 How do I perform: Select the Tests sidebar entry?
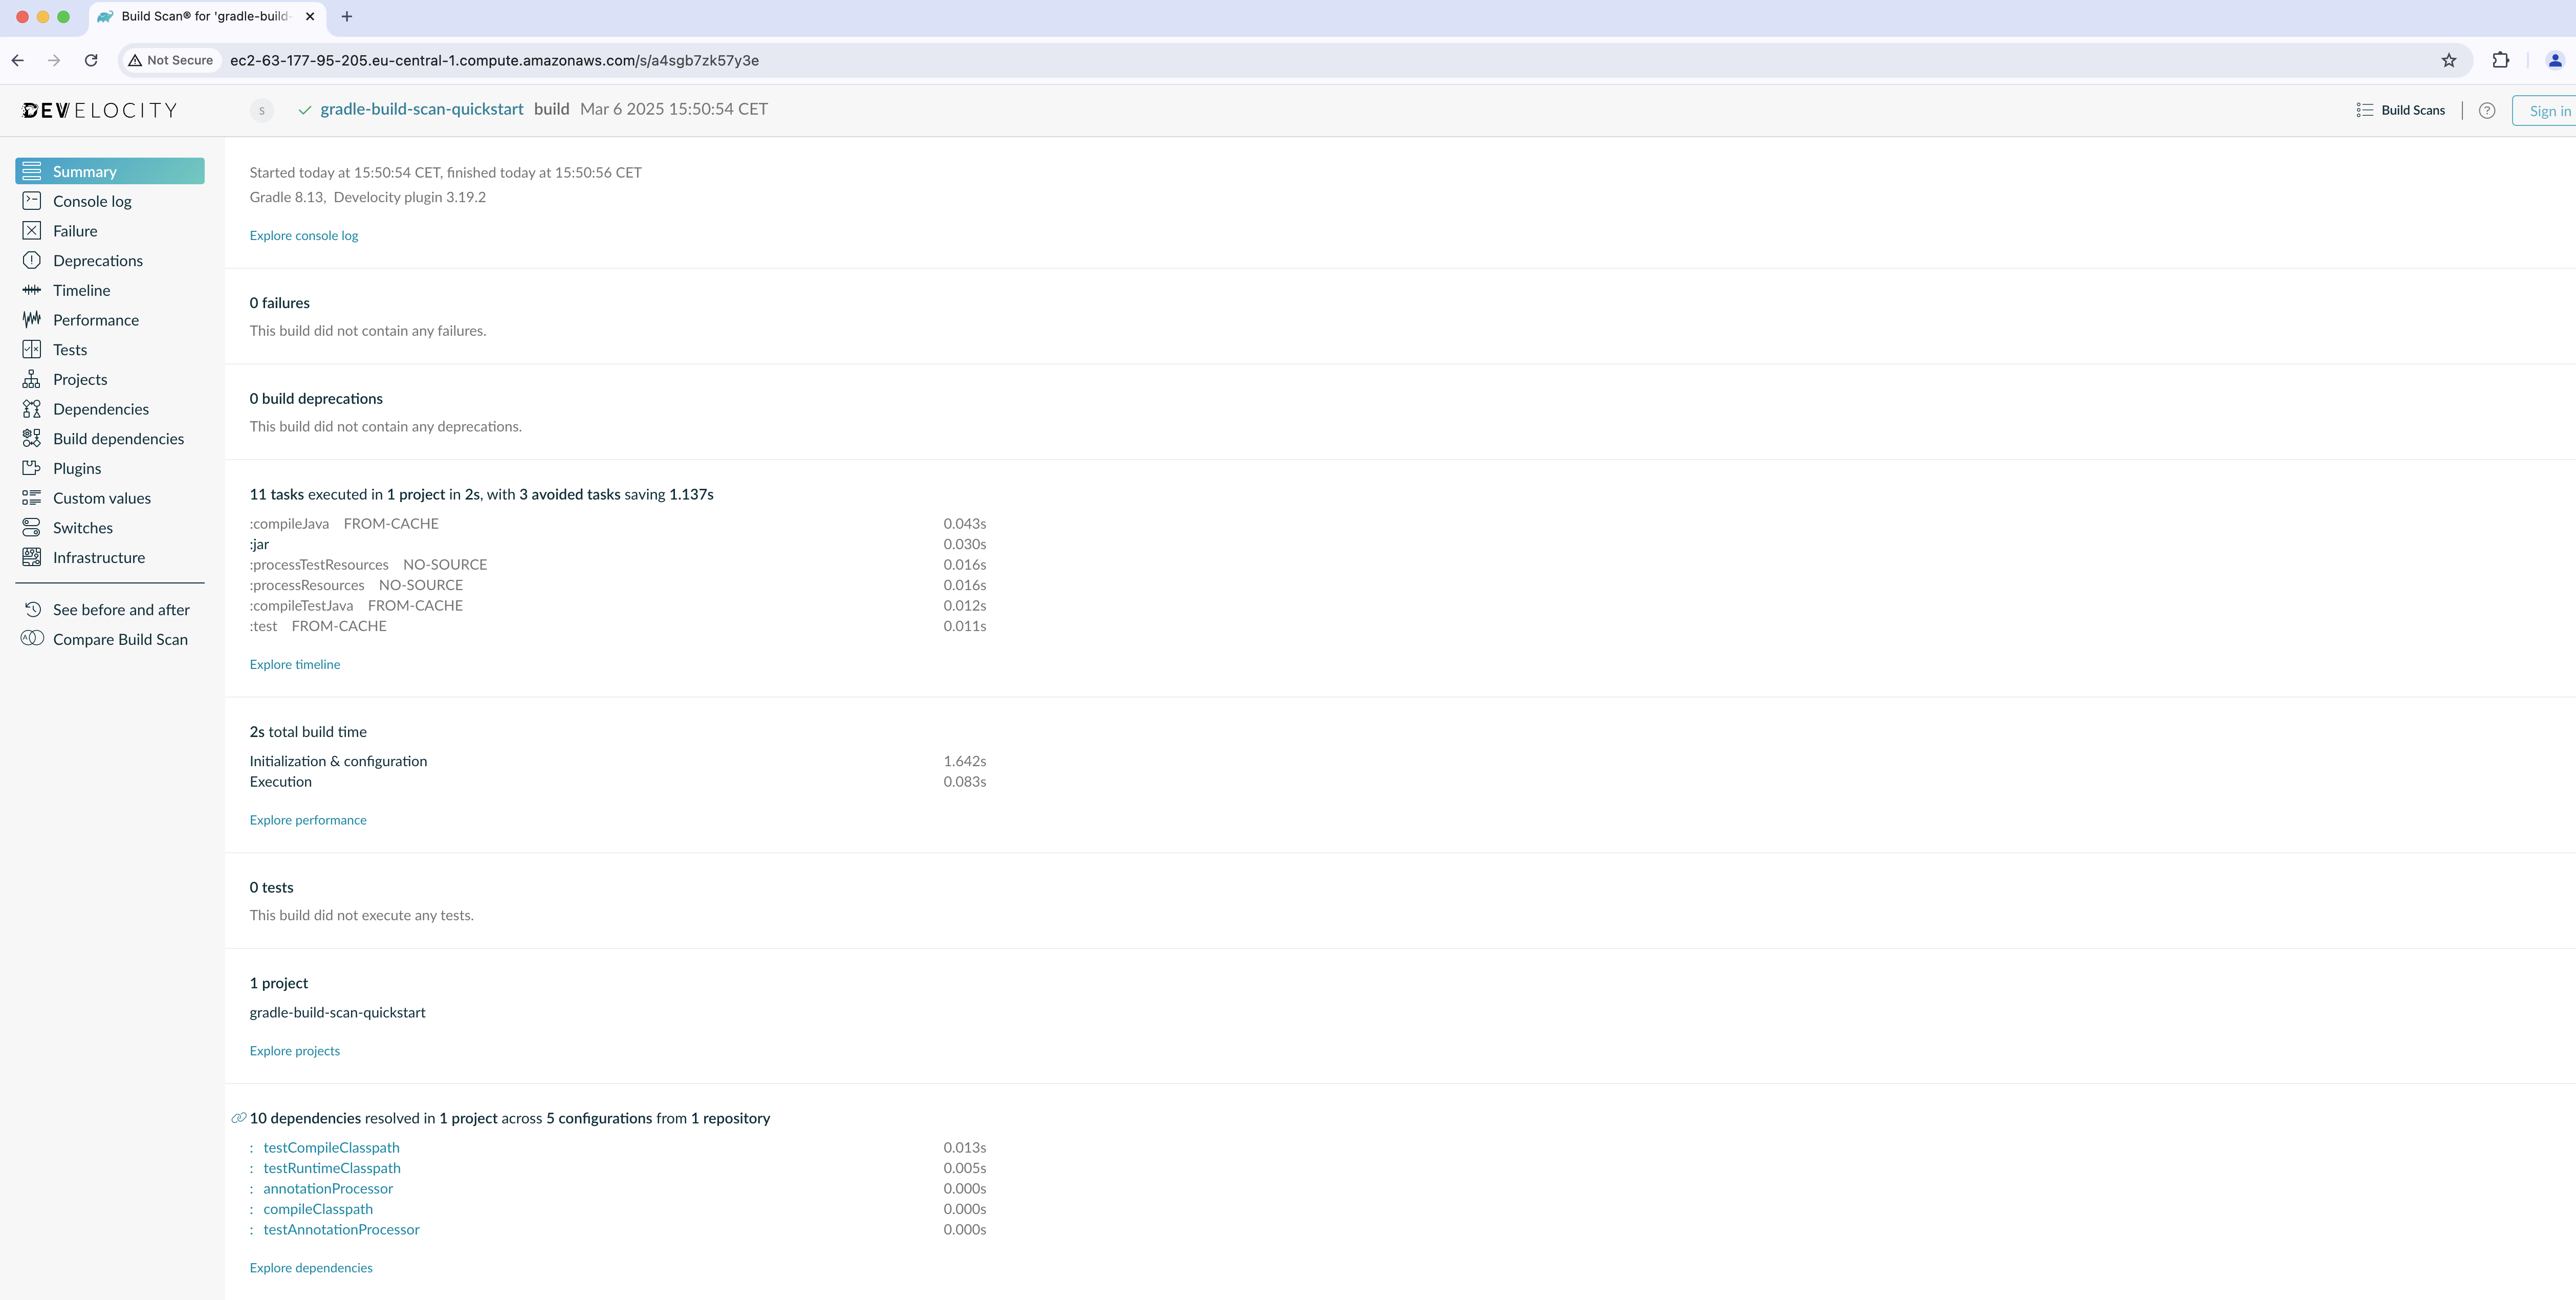[69, 350]
